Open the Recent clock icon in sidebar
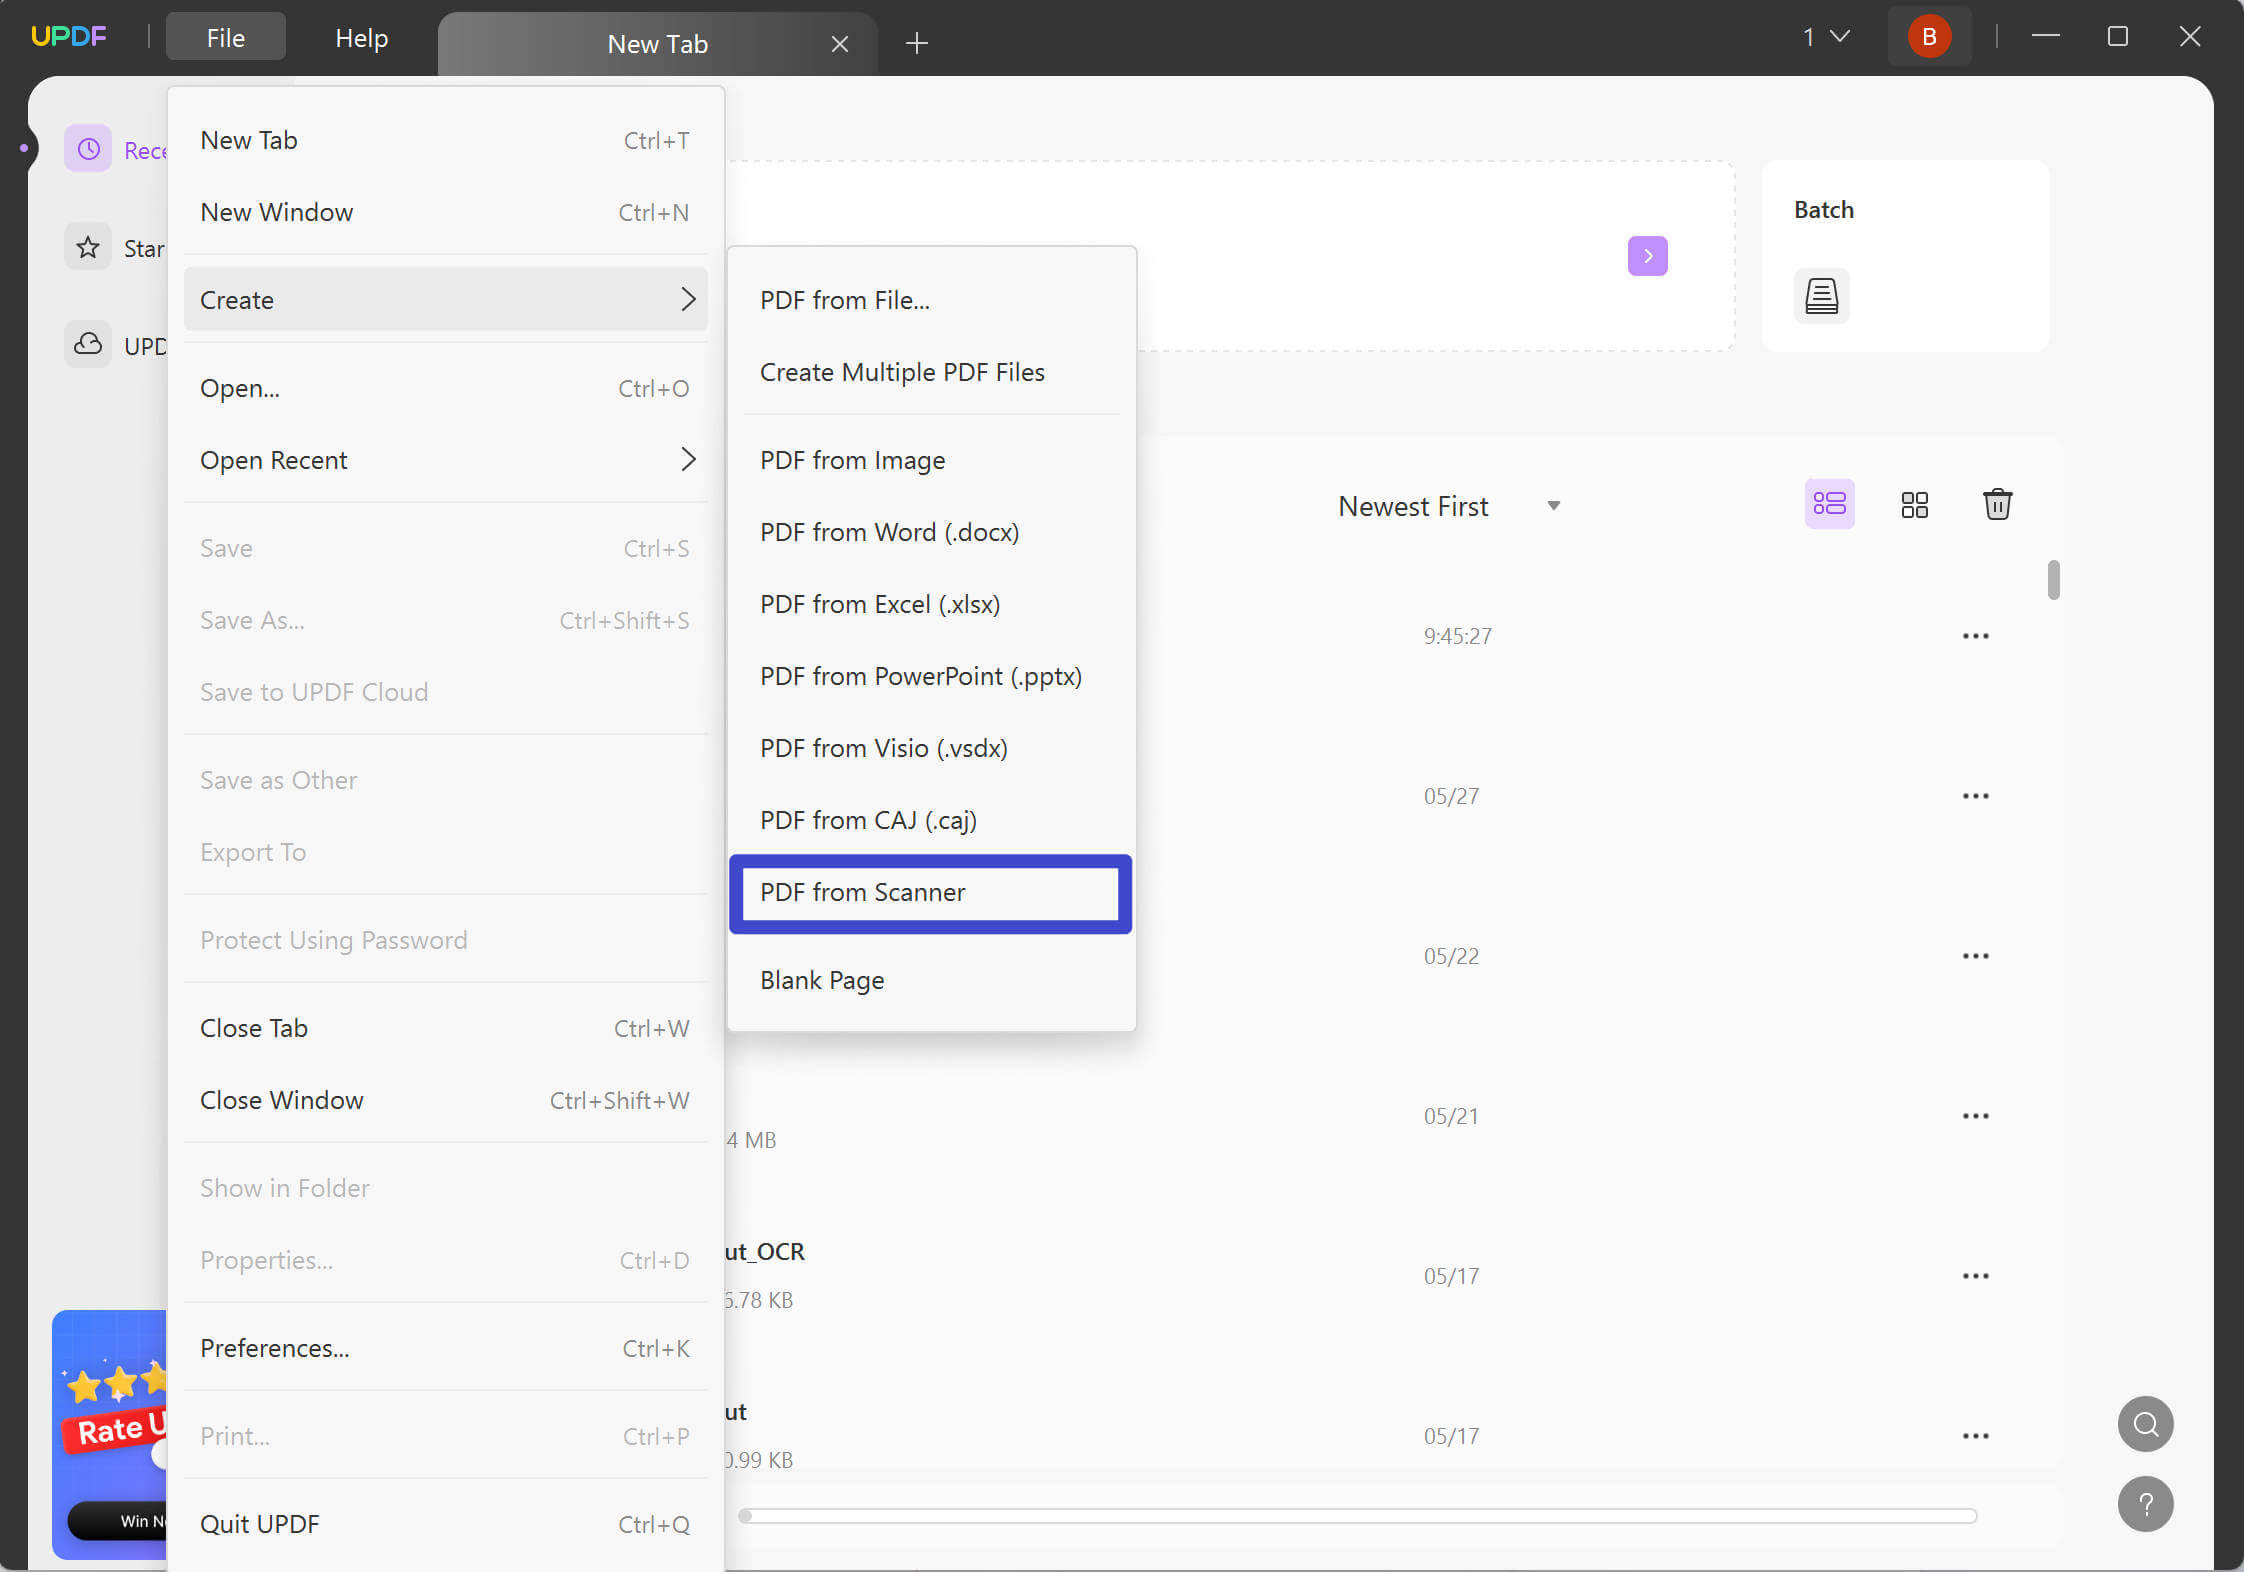 pos(89,150)
